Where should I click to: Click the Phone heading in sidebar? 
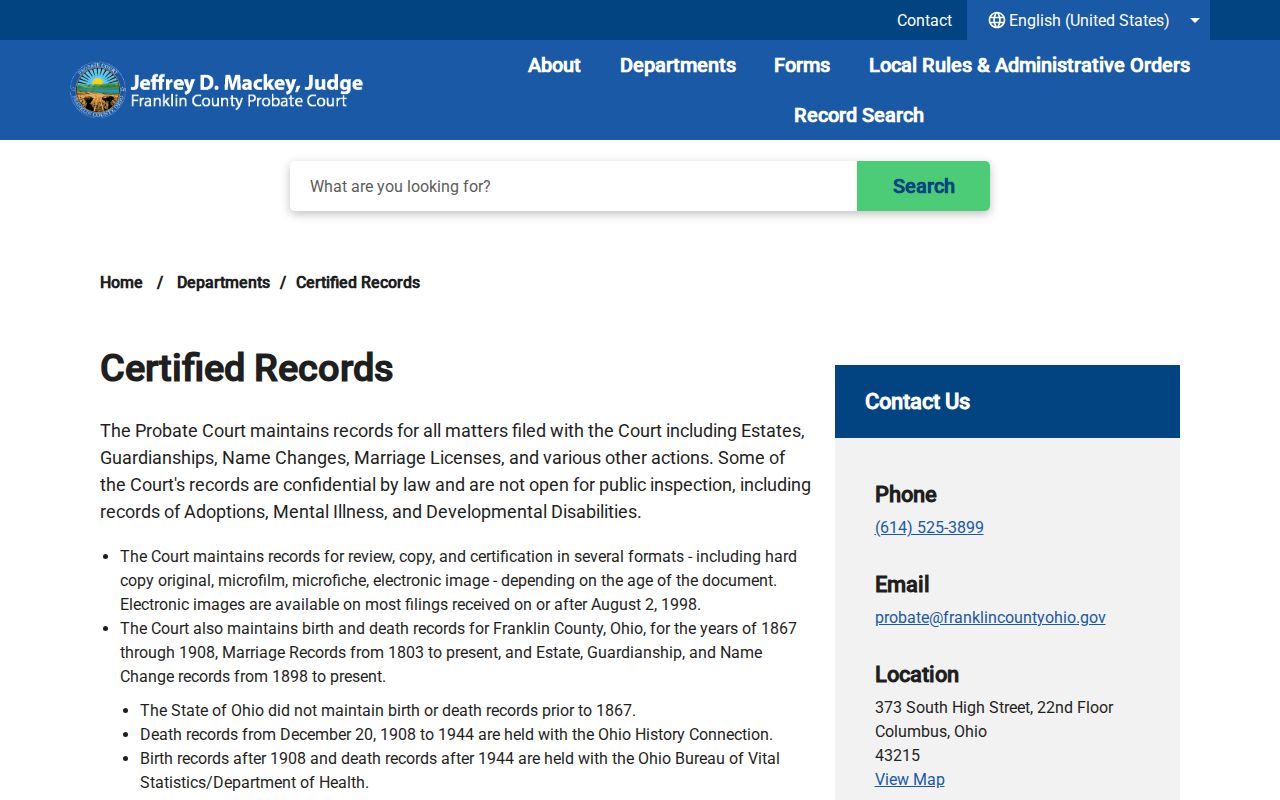click(906, 494)
